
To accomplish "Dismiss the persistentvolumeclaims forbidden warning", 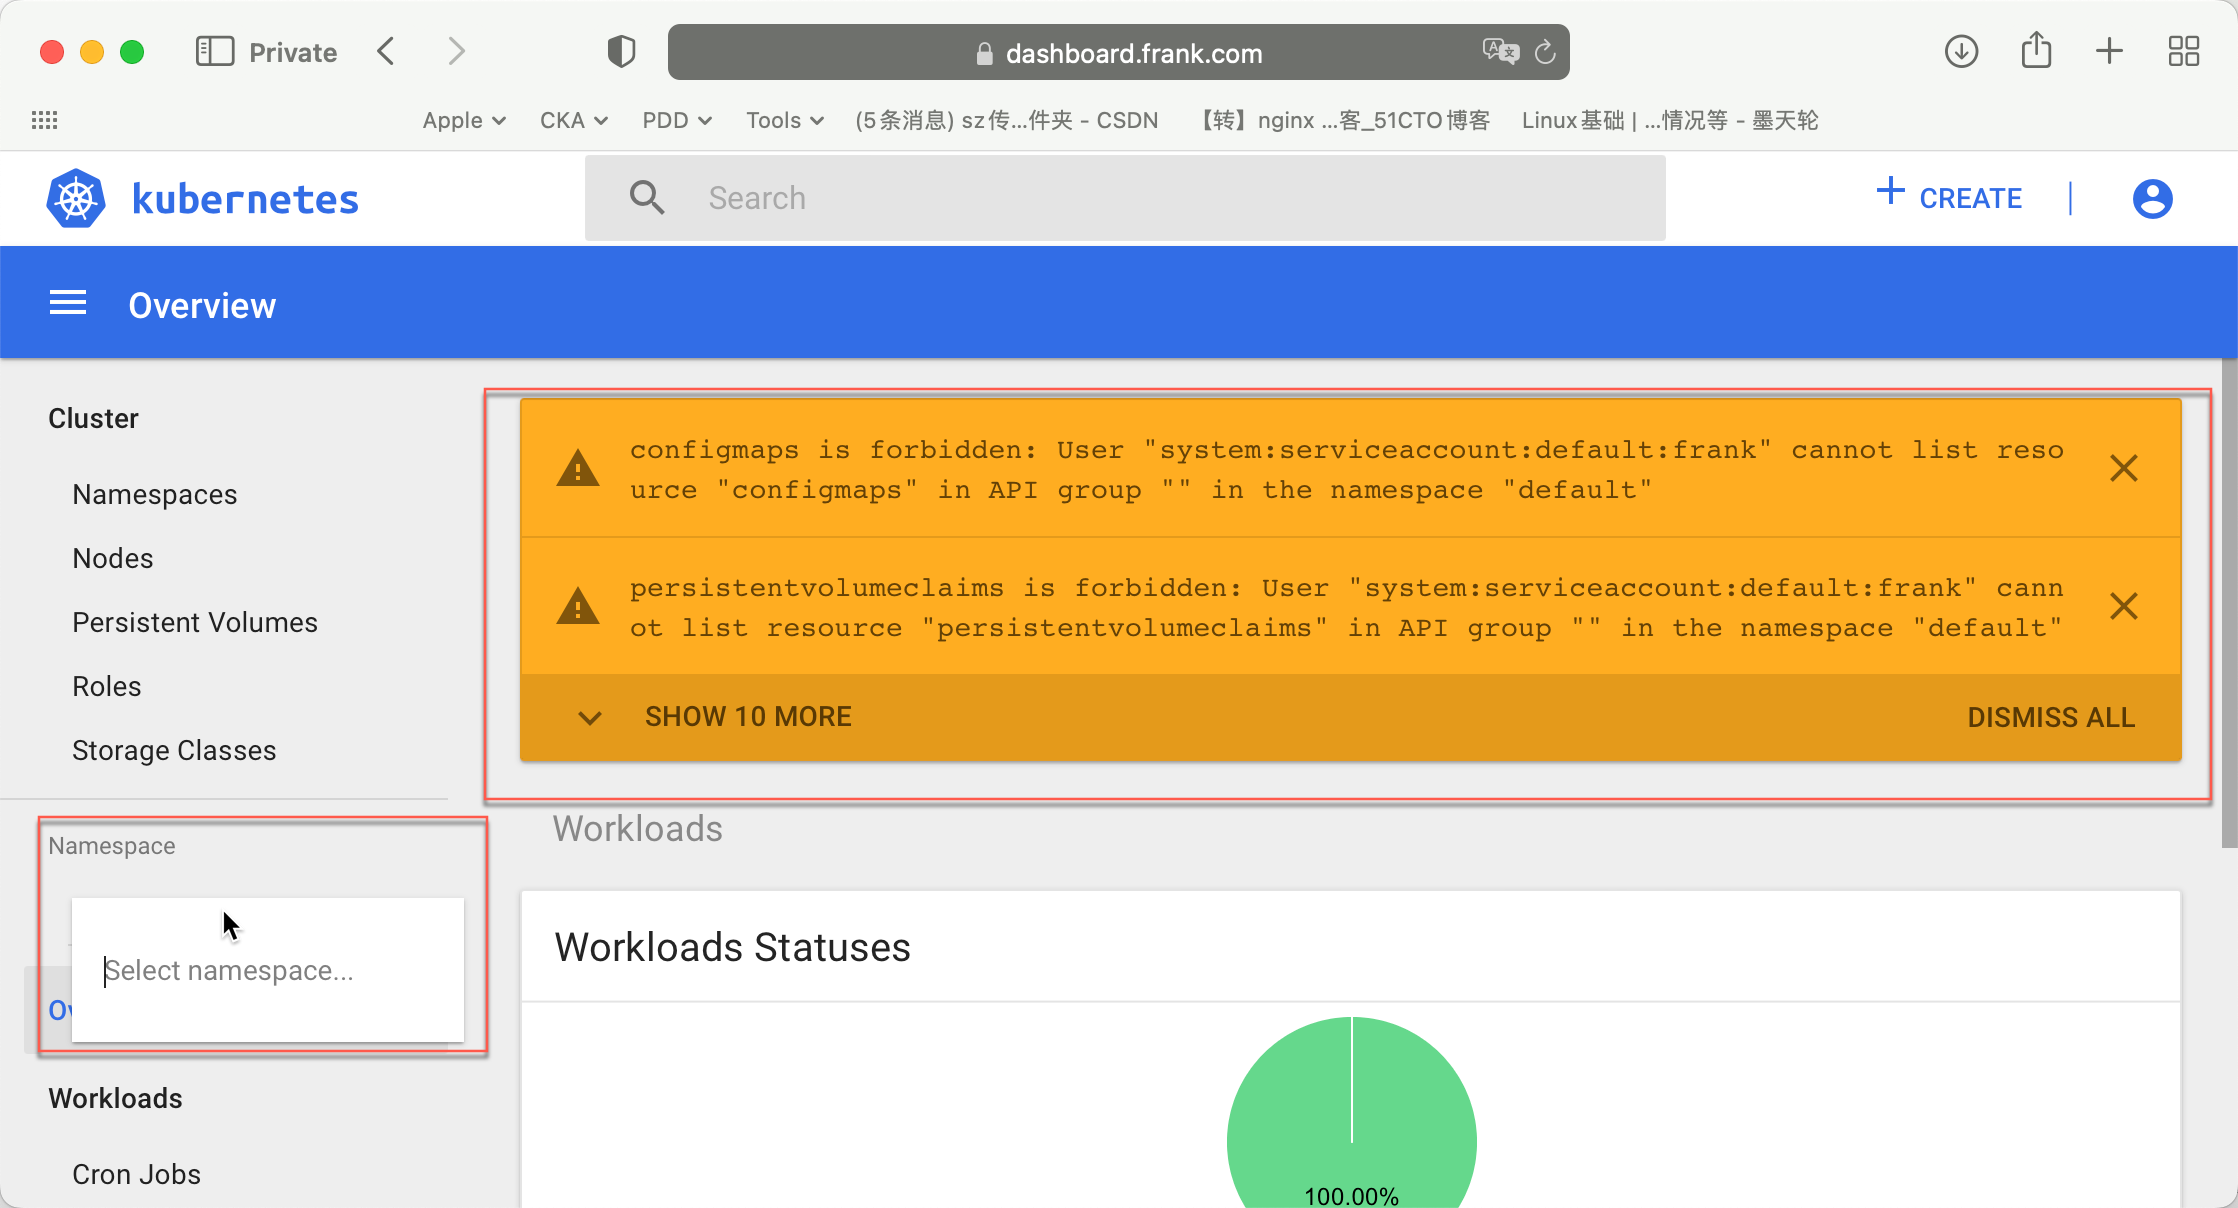I will tap(2123, 606).
